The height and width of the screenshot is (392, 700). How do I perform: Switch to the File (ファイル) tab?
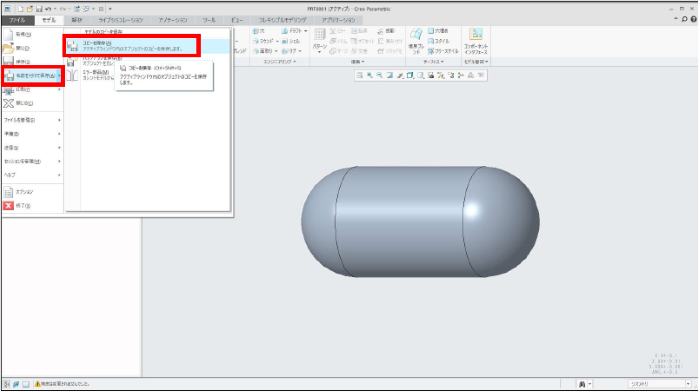tap(17, 20)
